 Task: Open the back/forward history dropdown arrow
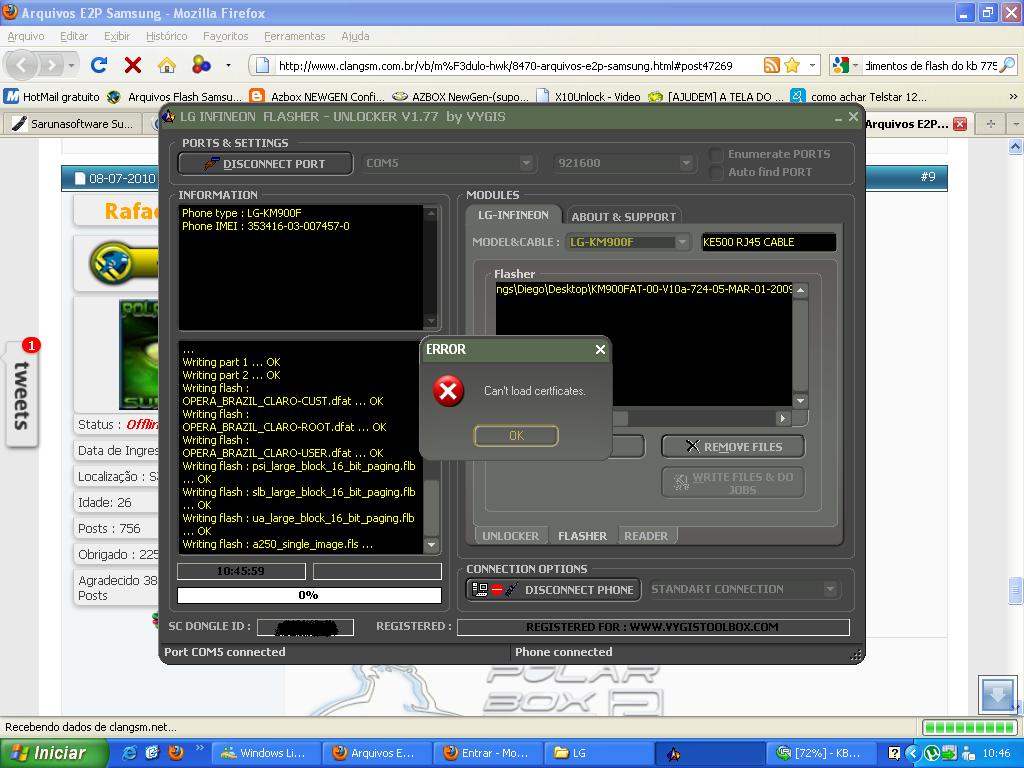click(x=71, y=65)
